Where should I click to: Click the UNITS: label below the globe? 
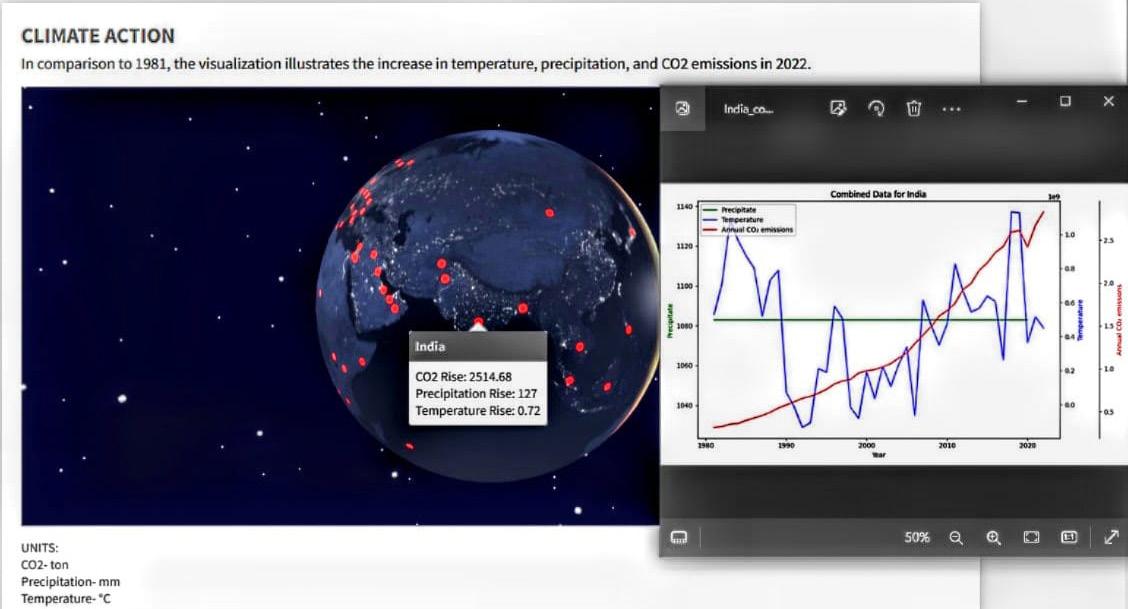pyautogui.click(x=40, y=548)
